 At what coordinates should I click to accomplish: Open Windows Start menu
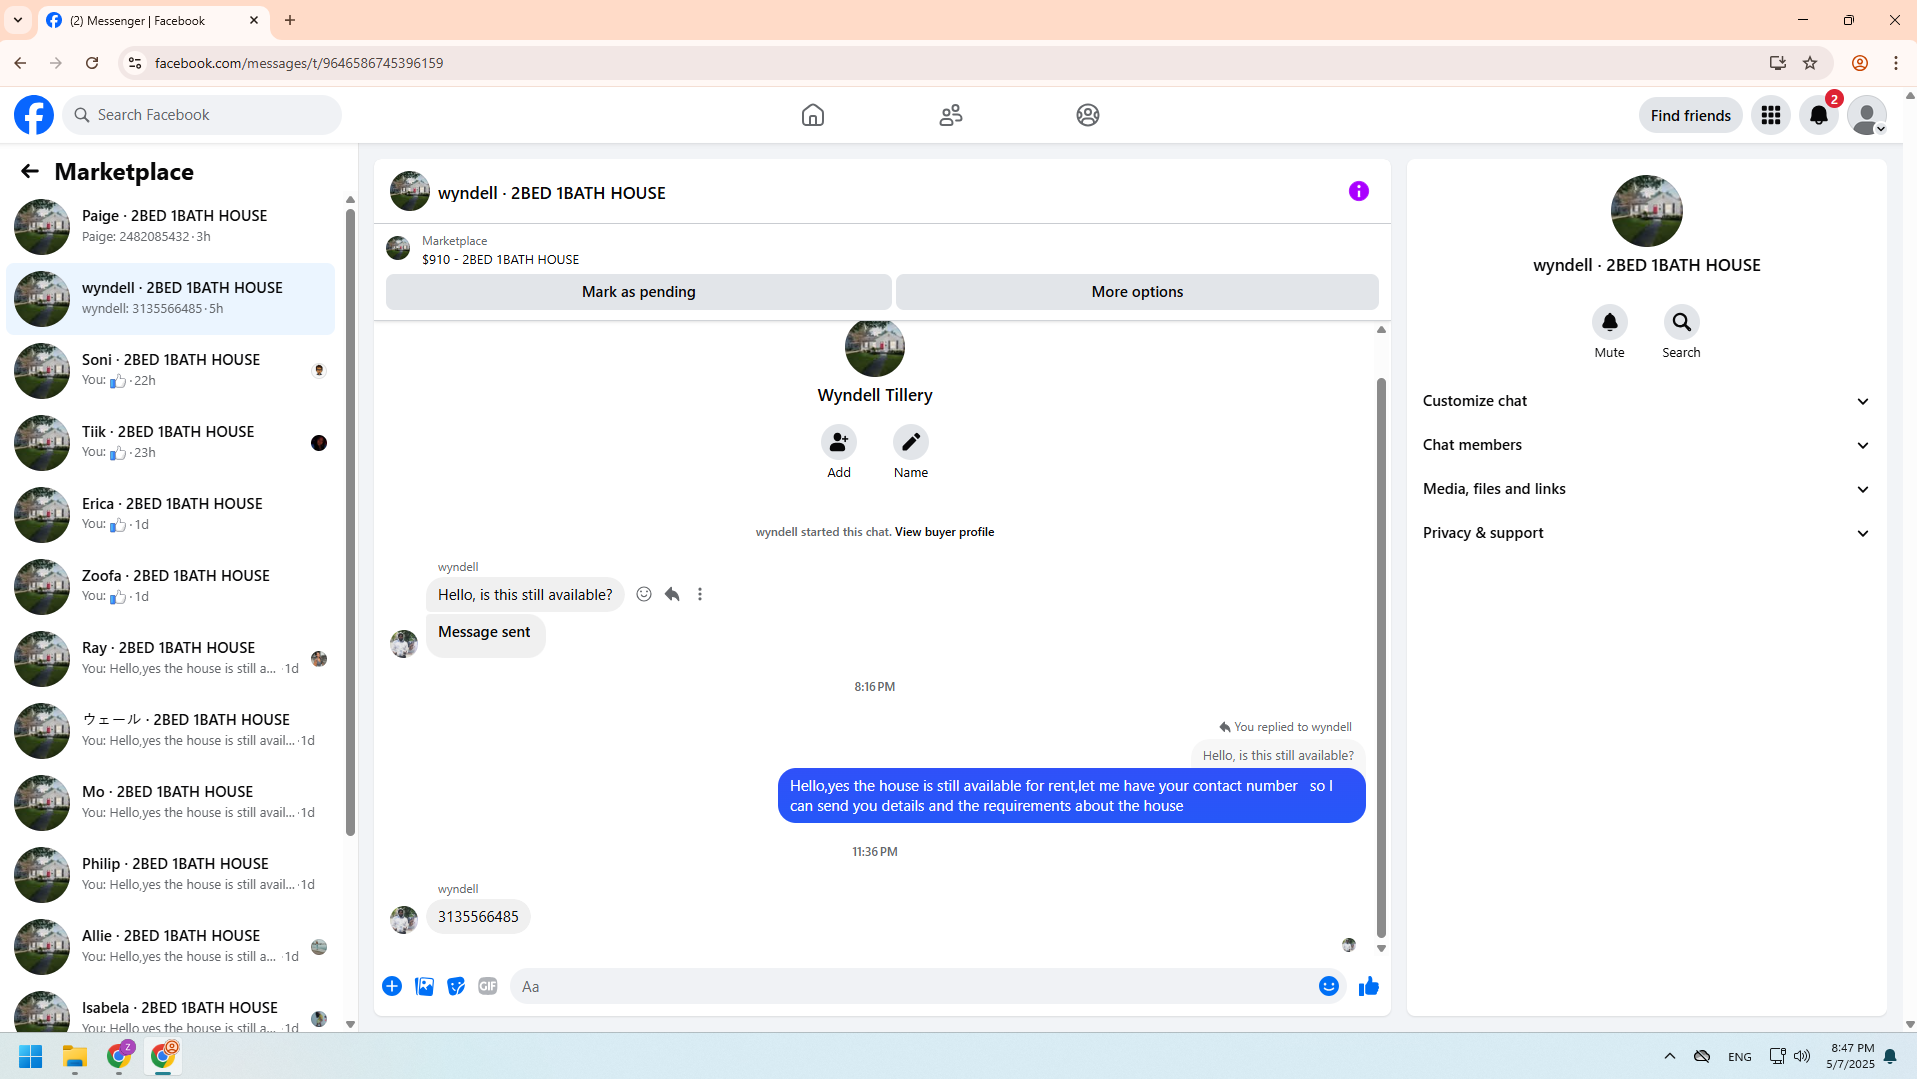[x=31, y=1056]
